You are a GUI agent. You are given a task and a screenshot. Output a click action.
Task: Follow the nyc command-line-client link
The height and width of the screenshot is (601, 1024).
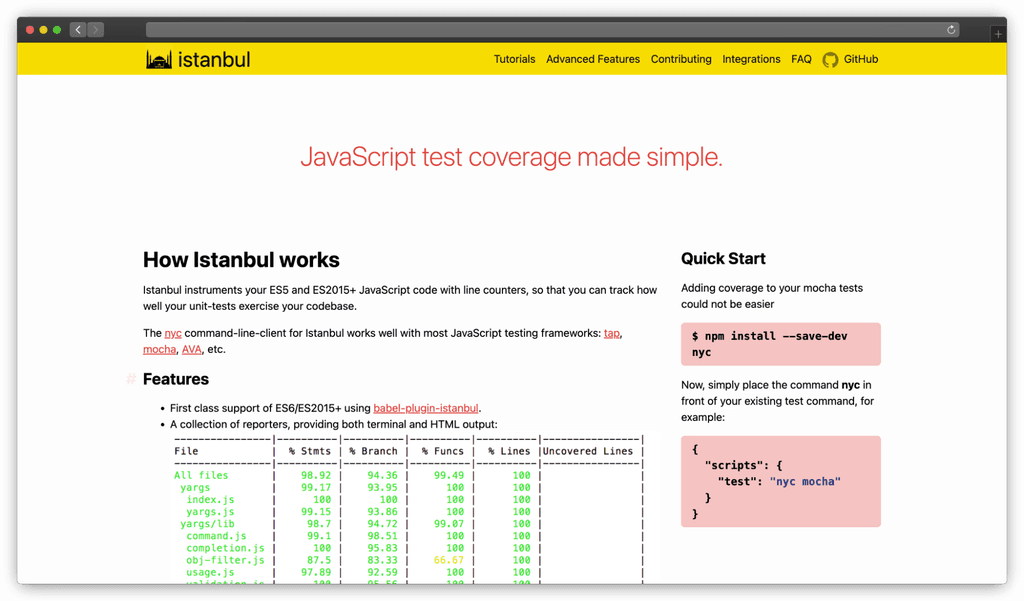172,333
